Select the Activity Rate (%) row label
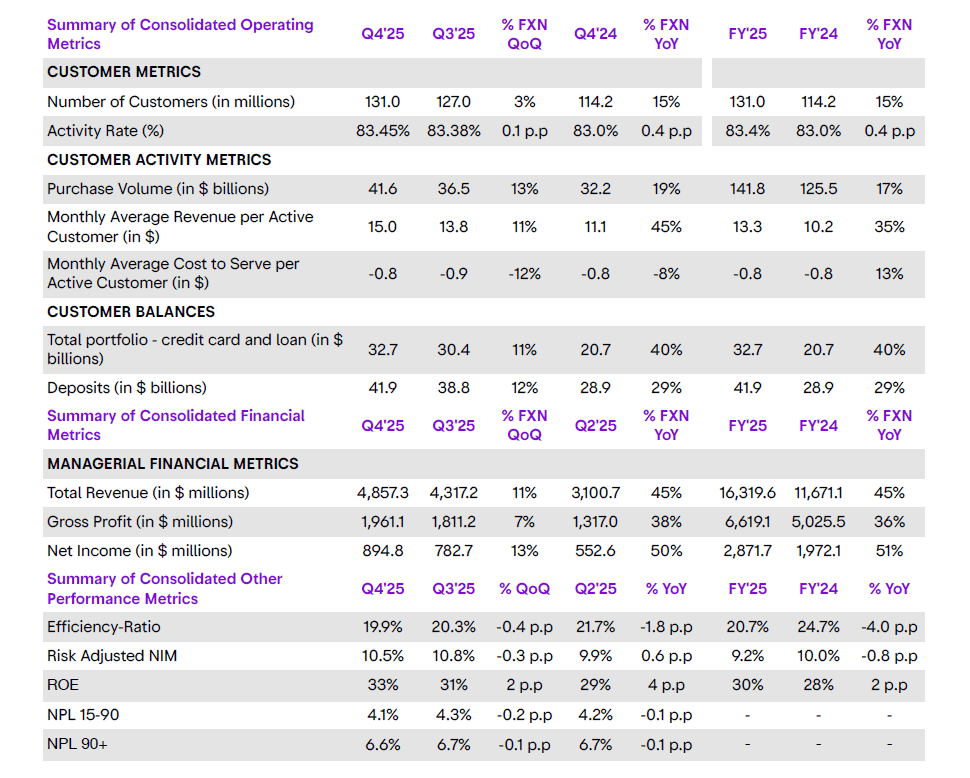The width and height of the screenshot is (970, 778). pos(103,130)
